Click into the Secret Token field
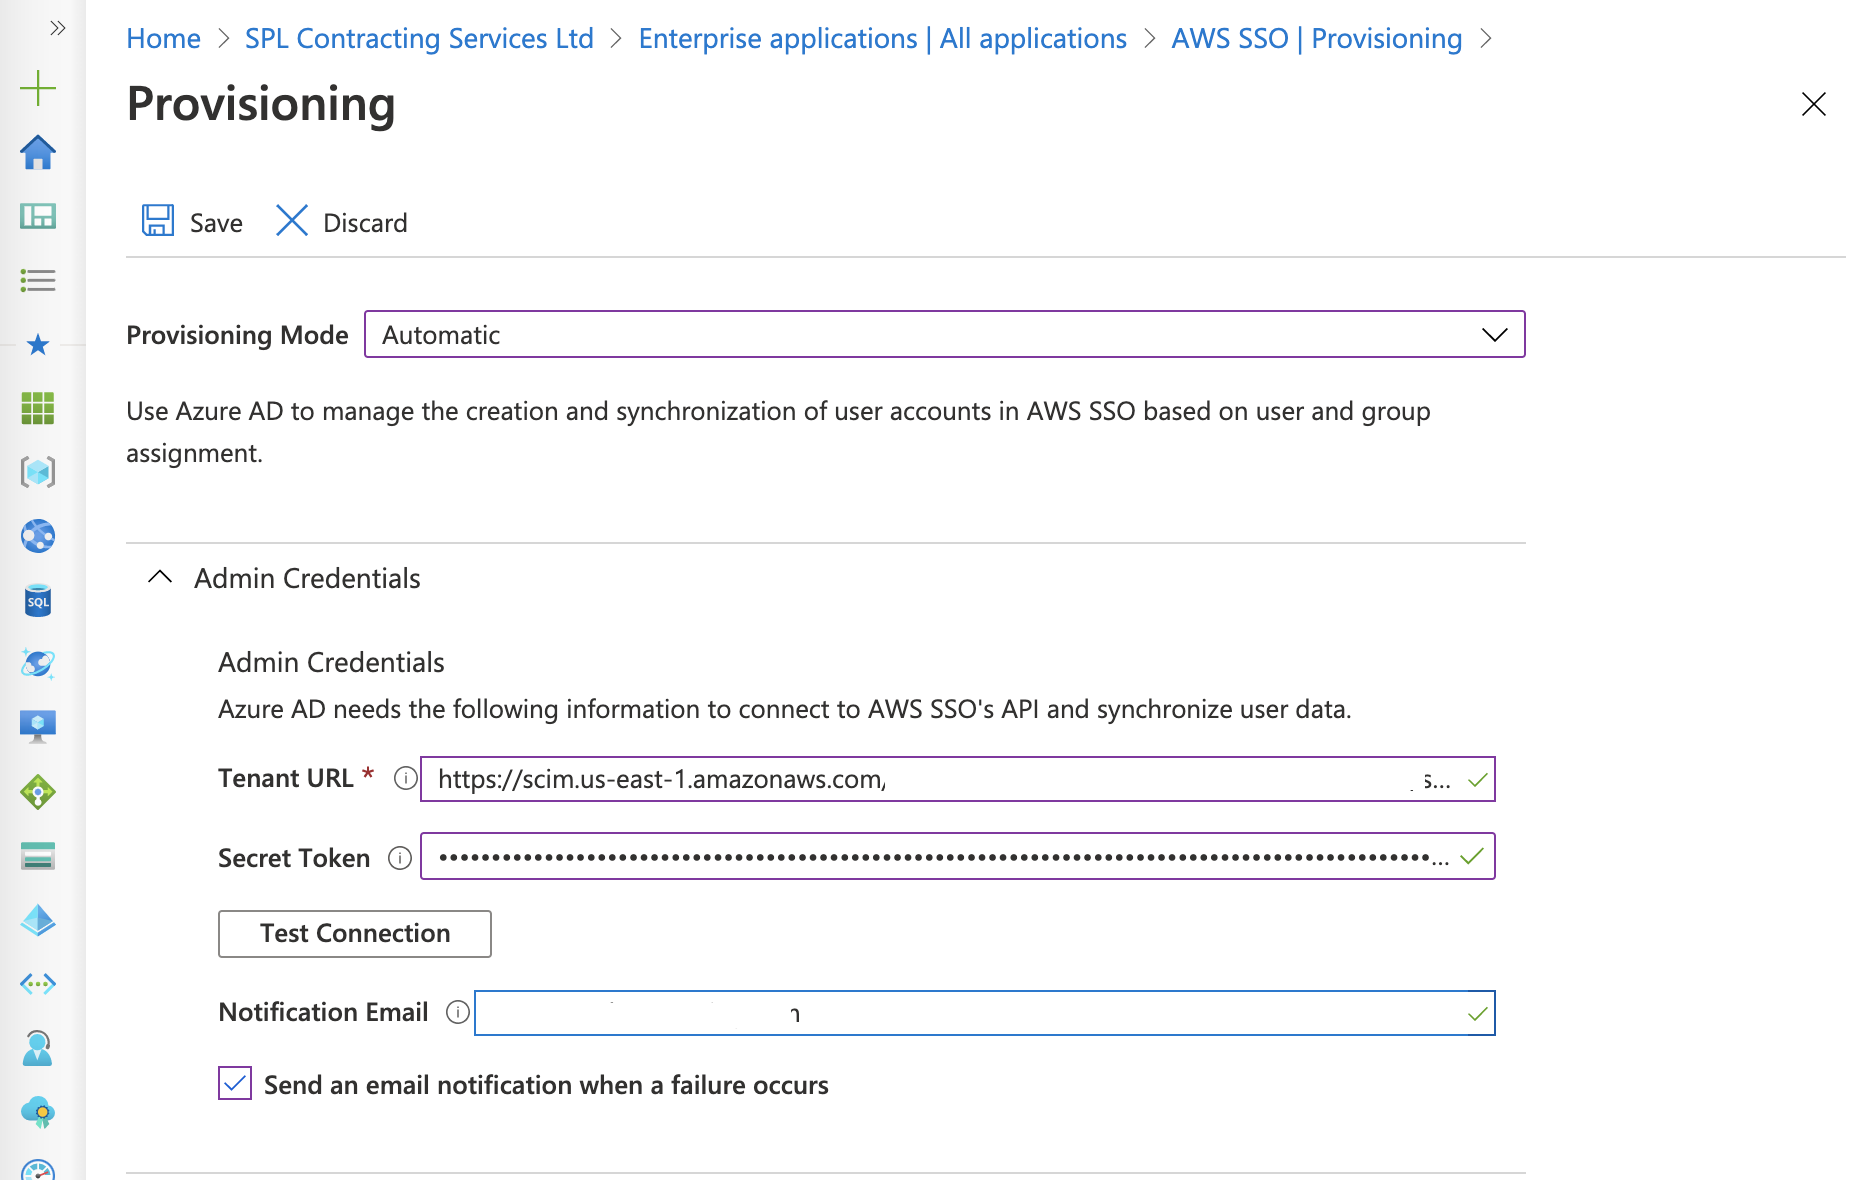 point(957,856)
